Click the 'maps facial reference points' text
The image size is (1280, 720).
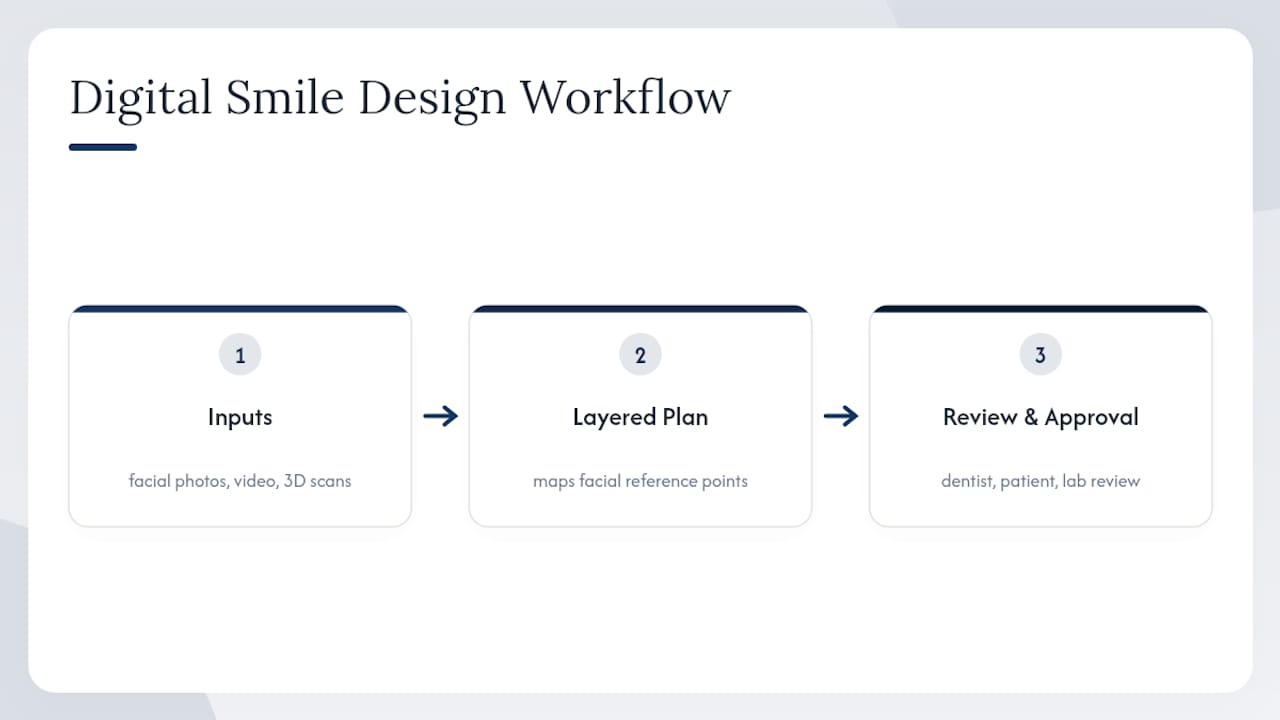[640, 481]
